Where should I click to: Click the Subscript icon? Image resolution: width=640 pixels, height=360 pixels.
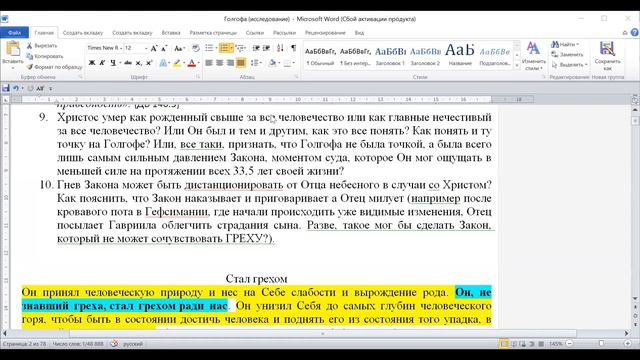(139, 63)
